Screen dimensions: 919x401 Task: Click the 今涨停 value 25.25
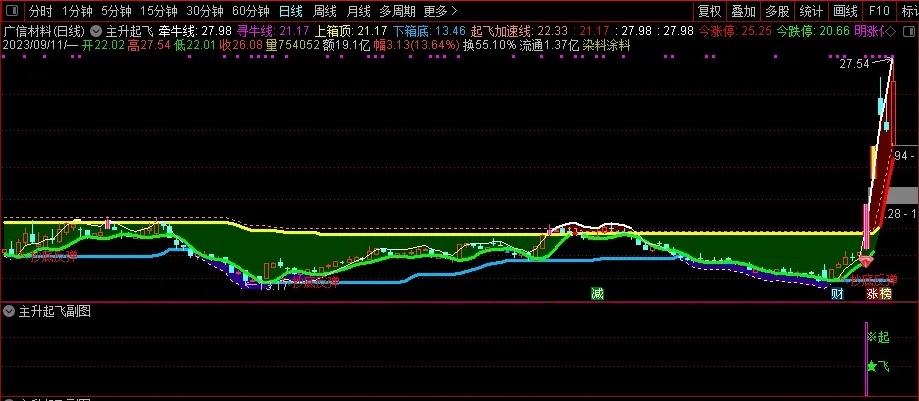coord(755,31)
